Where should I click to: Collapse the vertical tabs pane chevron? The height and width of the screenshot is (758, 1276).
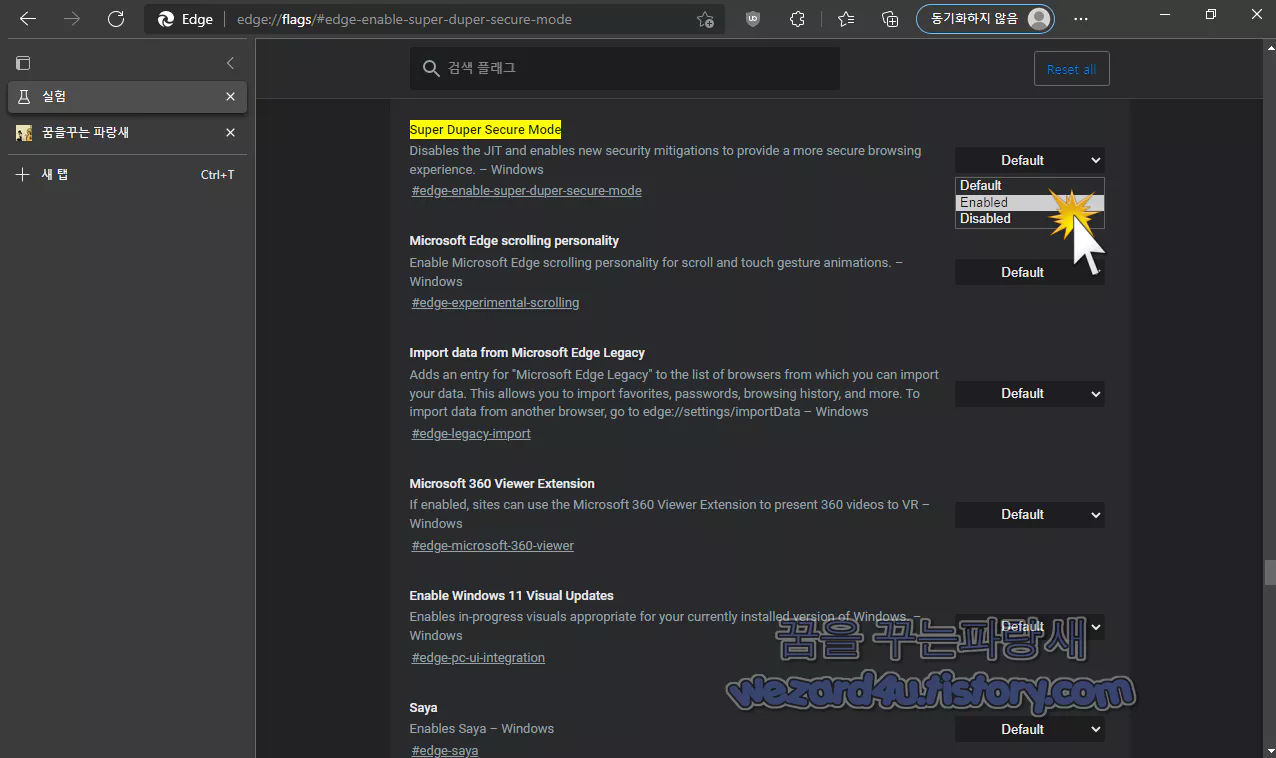coord(230,63)
